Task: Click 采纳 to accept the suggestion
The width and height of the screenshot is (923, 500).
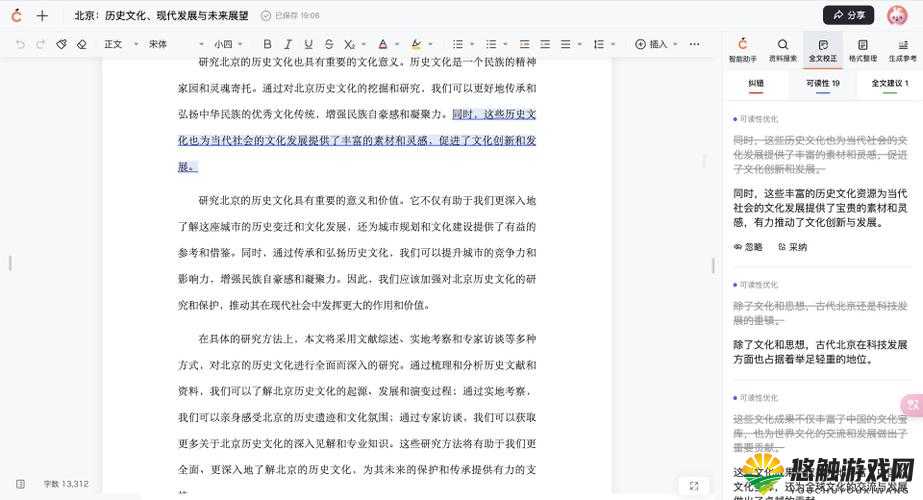Action: [792, 247]
